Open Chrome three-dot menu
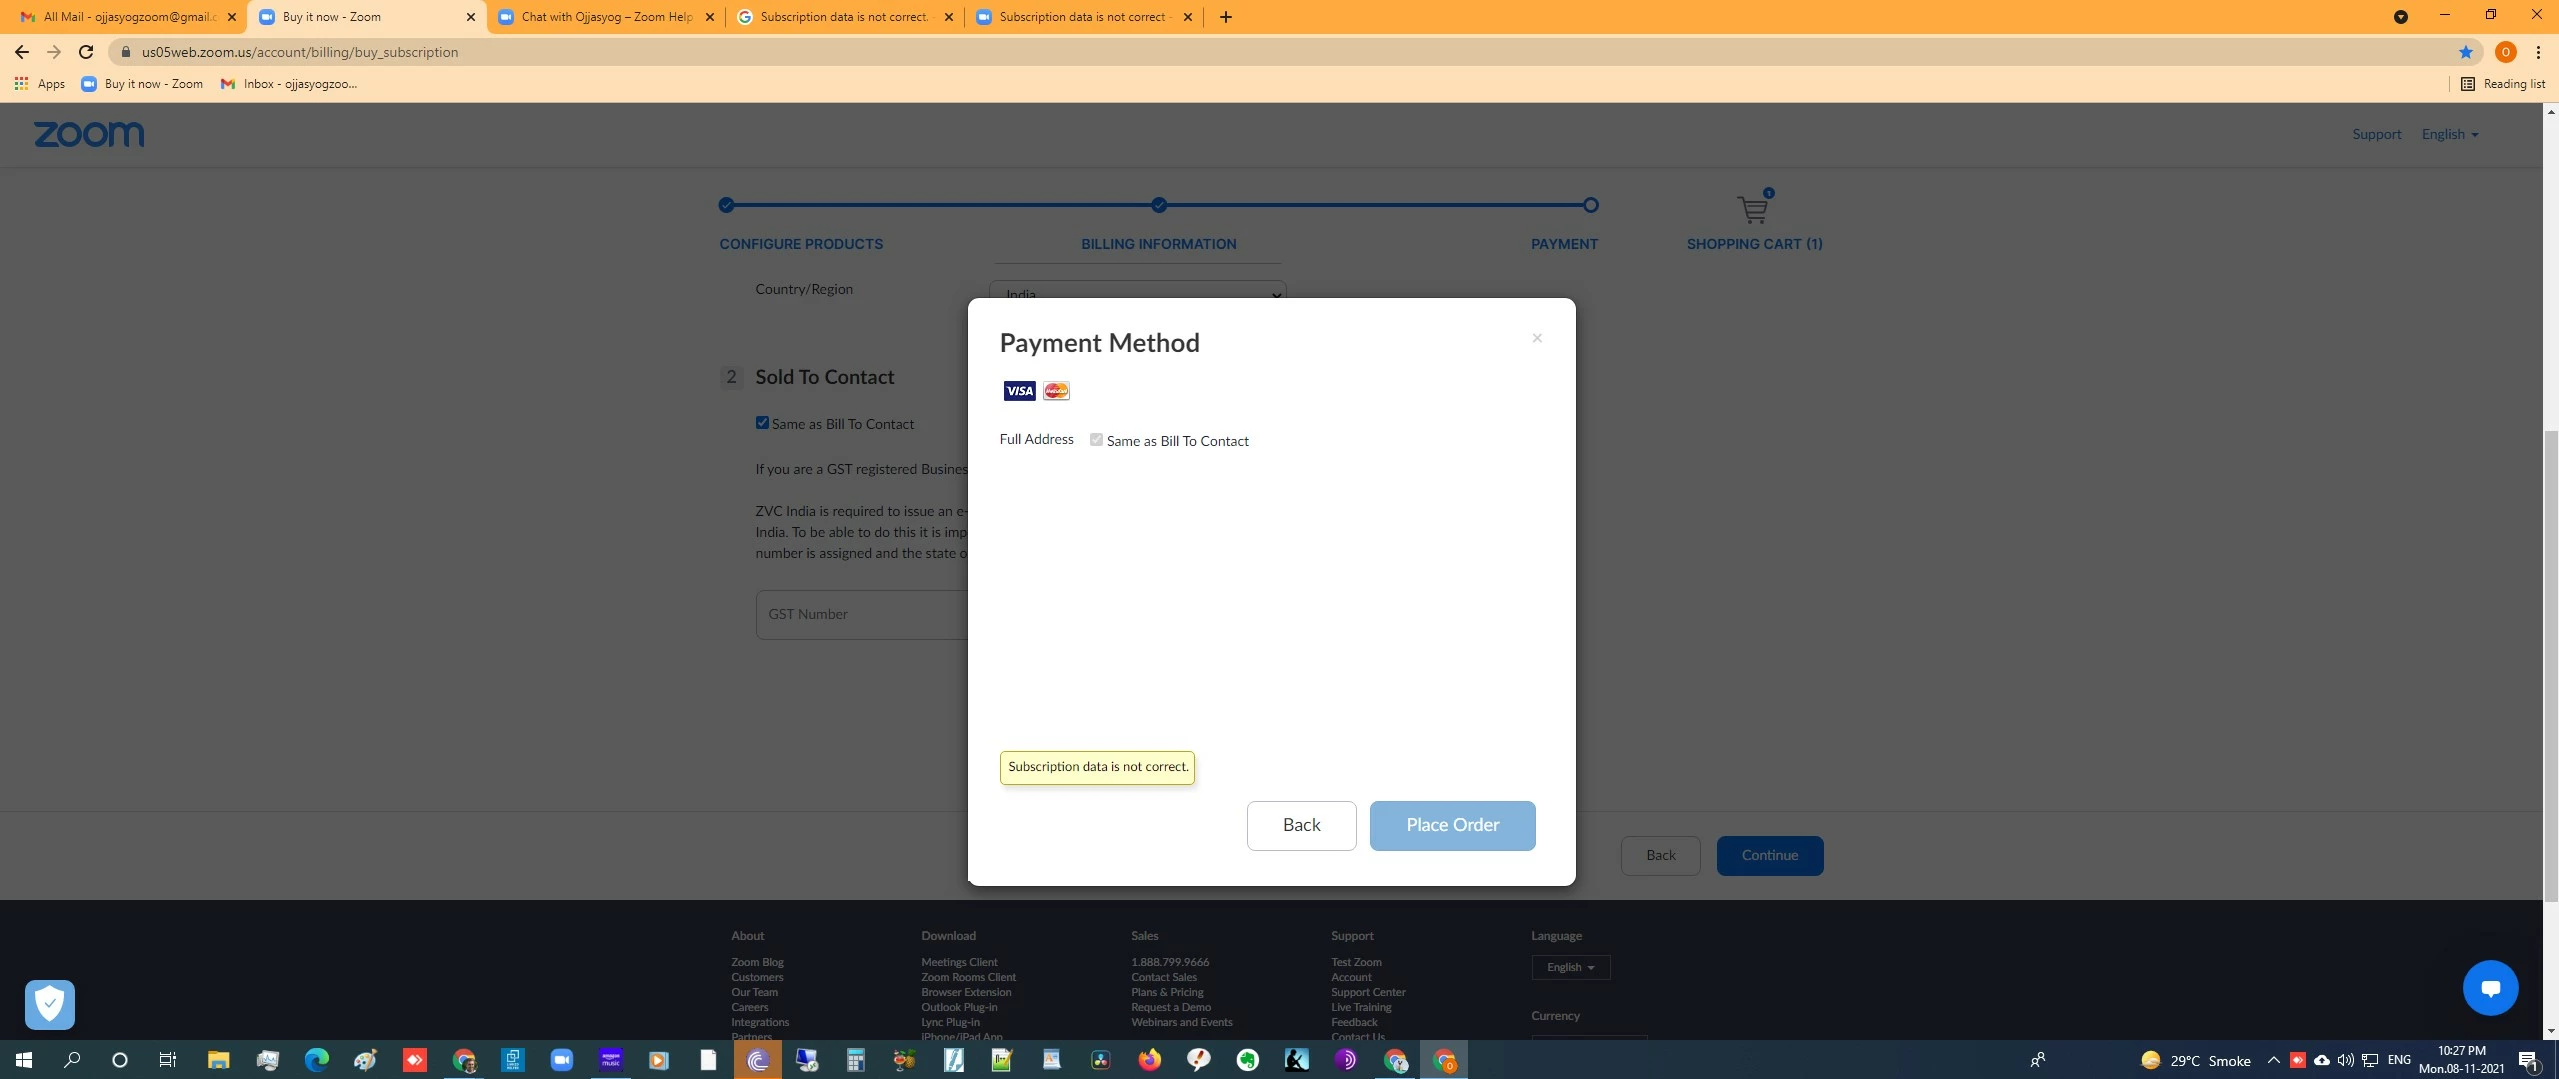2559x1079 pixels. 2538,52
